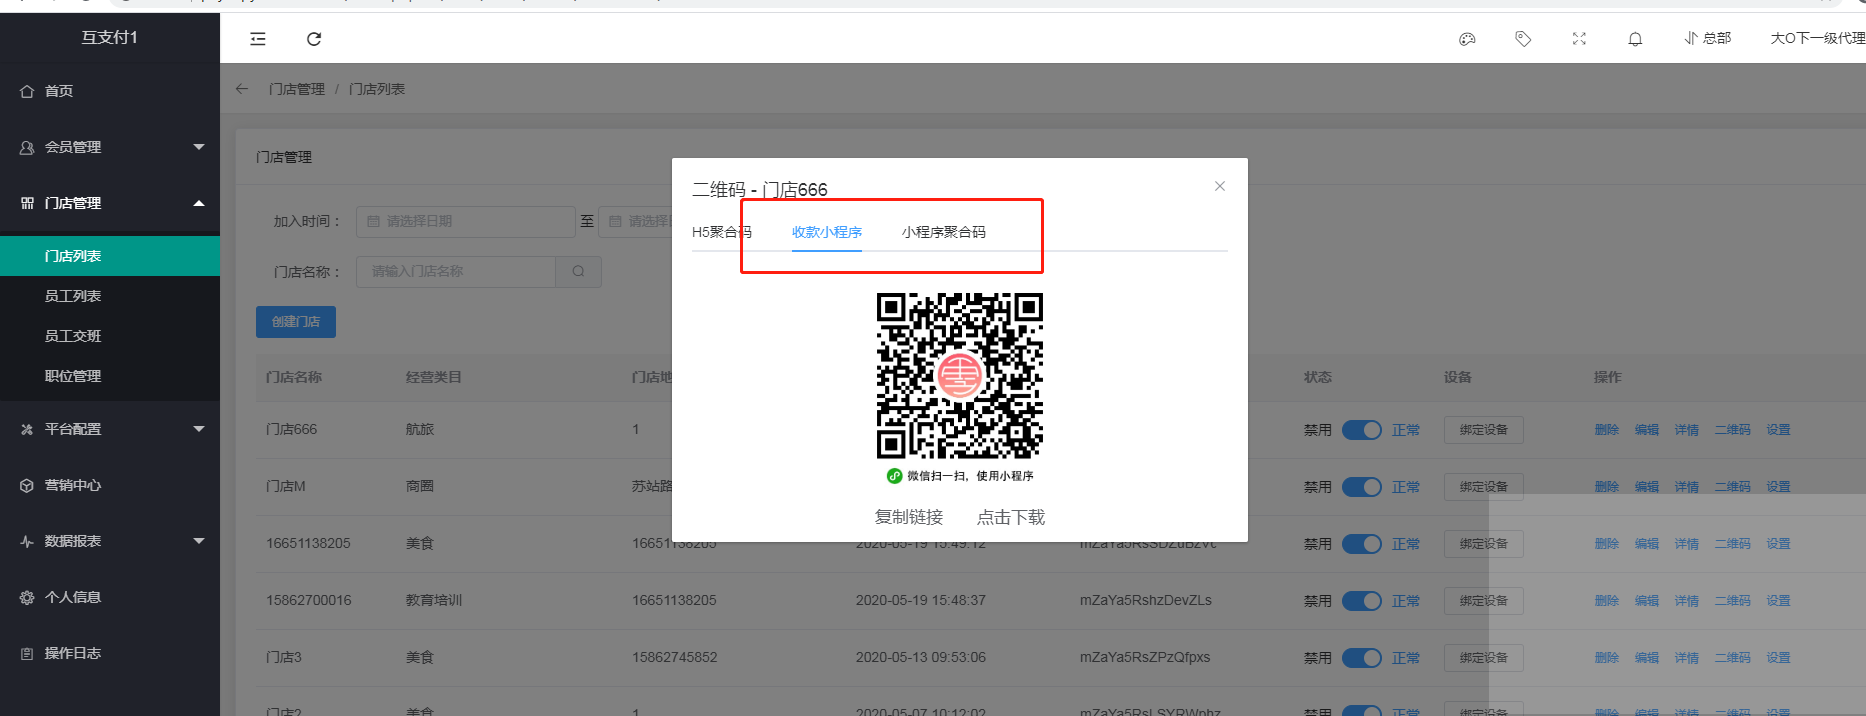This screenshot has width=1866, height=716.
Task: Toggle status switch for 15862700016 row
Action: pyautogui.click(x=1361, y=601)
